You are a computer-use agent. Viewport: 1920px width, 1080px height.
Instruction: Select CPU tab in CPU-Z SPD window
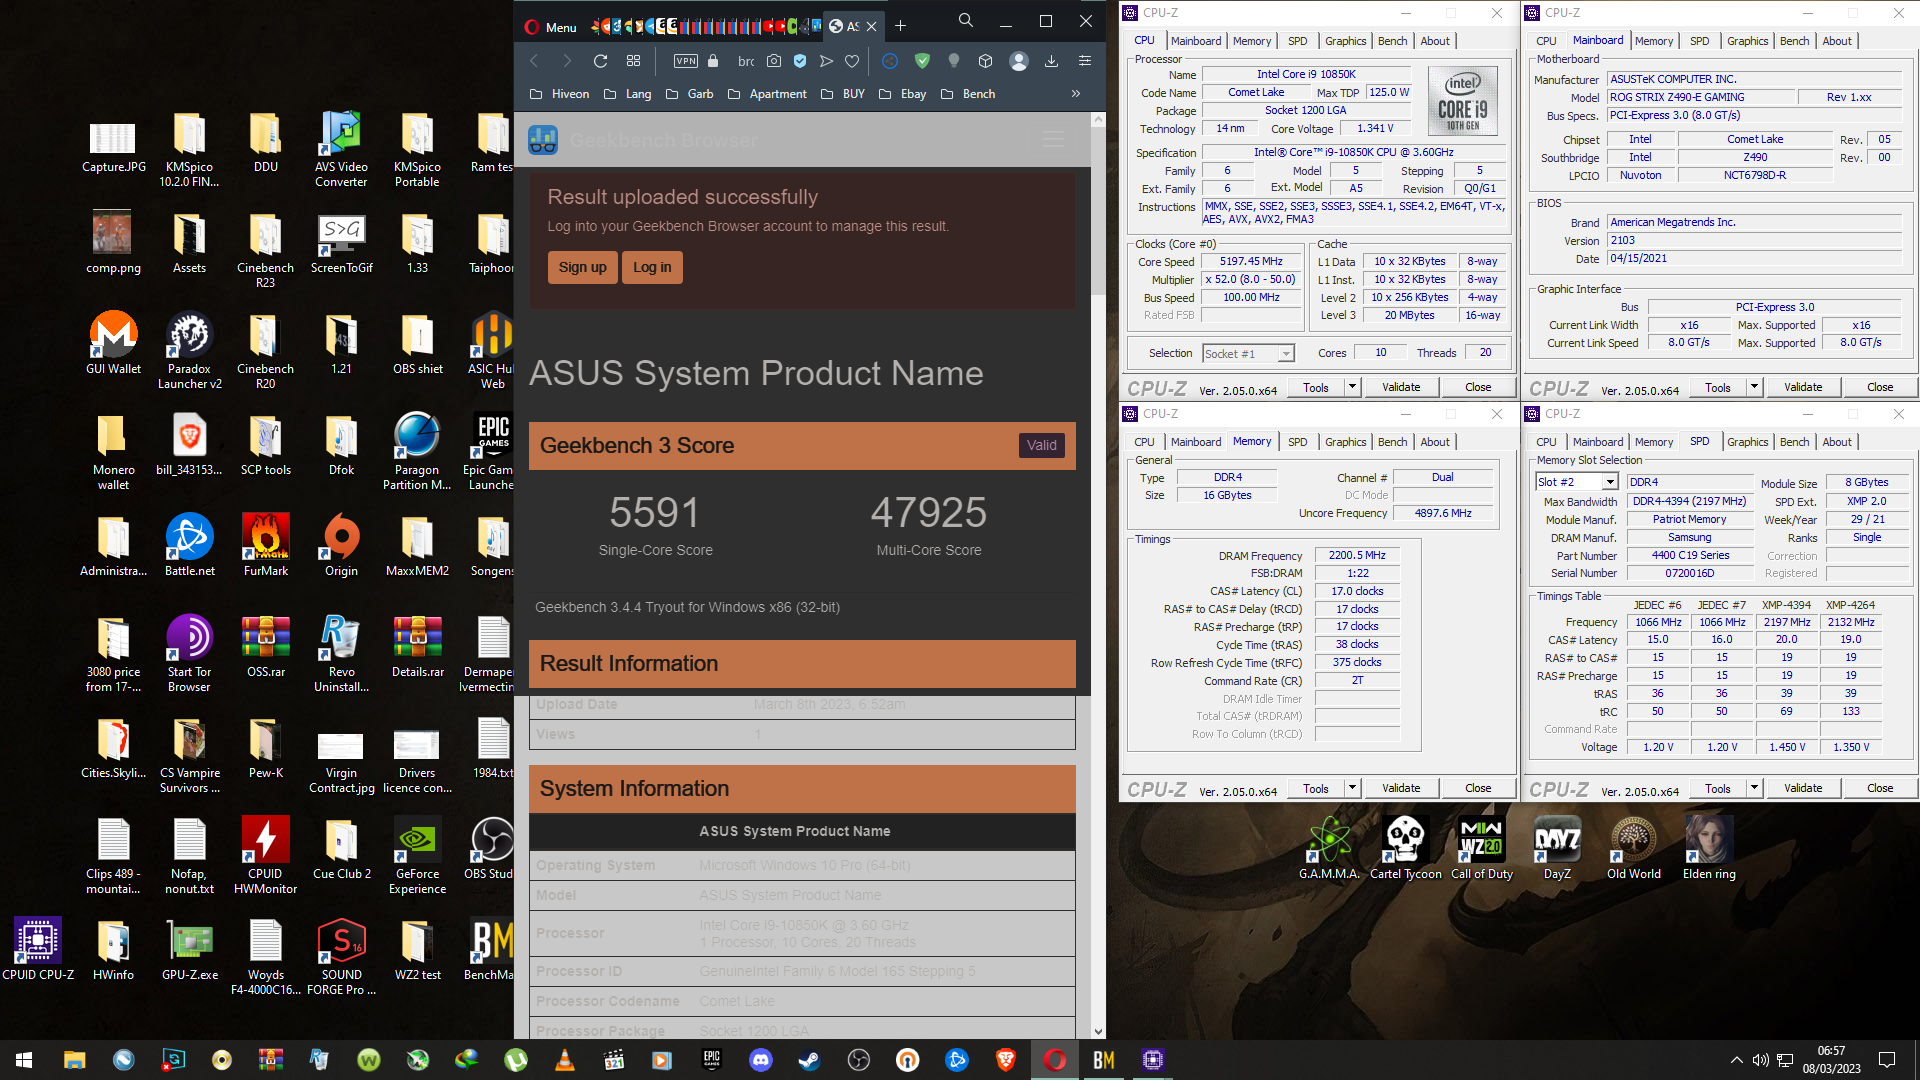coord(1546,442)
